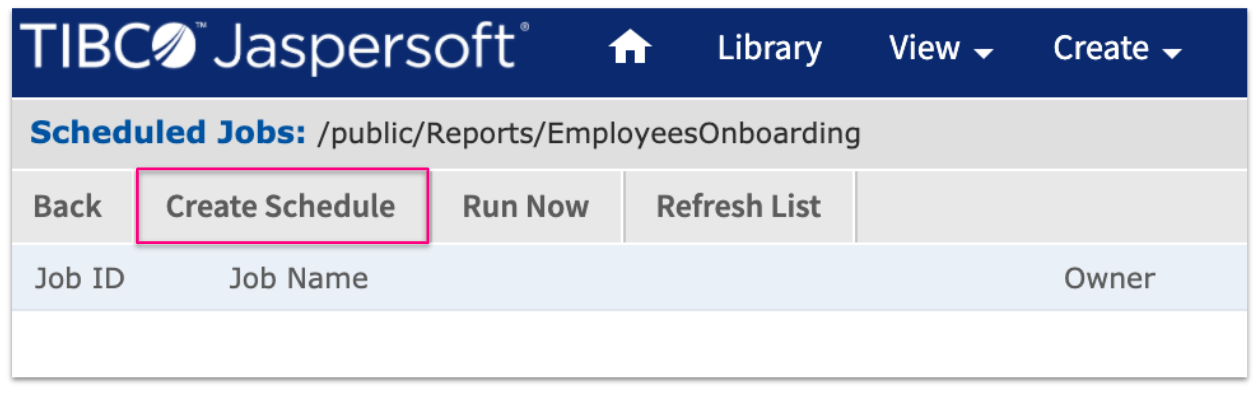1257x398 pixels.
Task: Click the /public/Reports/EmployeesOnboarding path text
Action: tap(588, 133)
